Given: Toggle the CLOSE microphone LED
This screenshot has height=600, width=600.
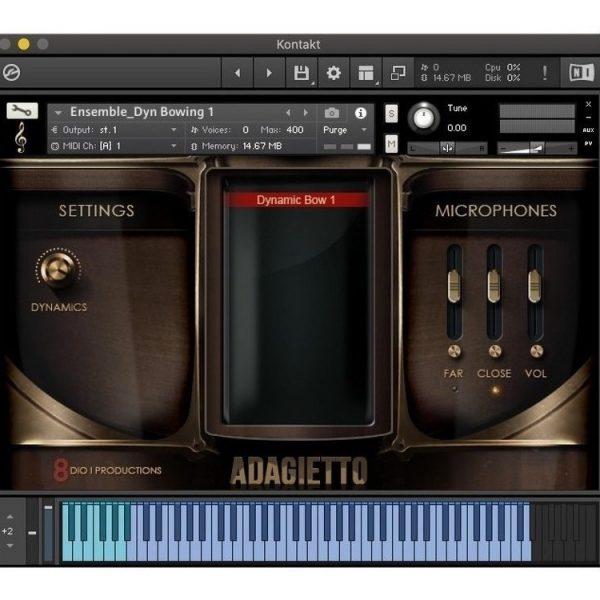Looking at the screenshot, I should tap(495, 390).
